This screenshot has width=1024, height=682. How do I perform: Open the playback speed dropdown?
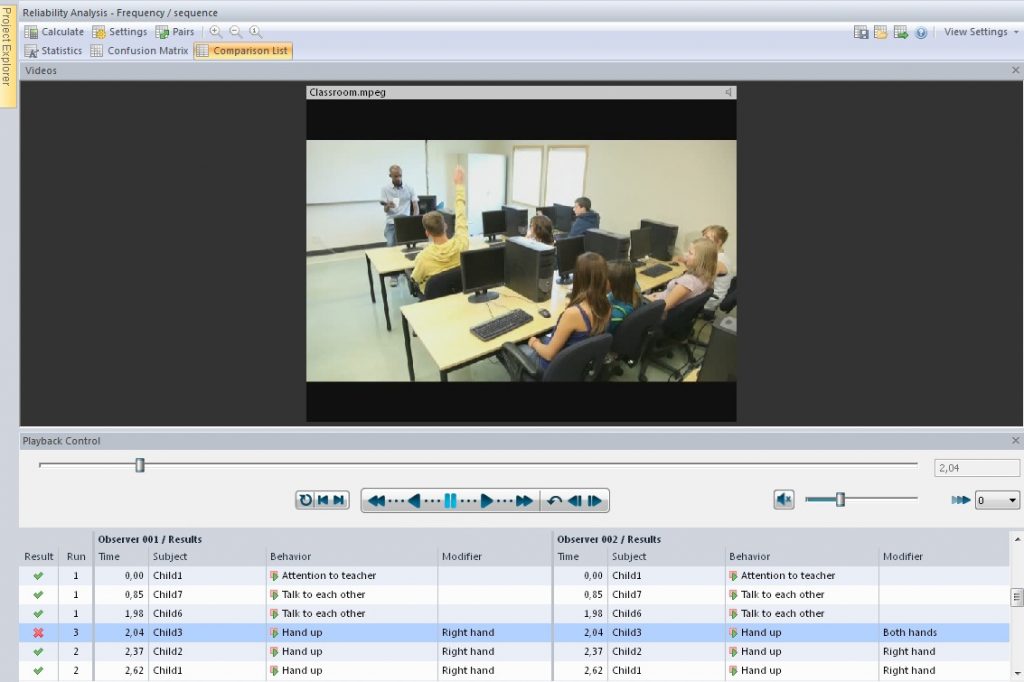coord(997,500)
